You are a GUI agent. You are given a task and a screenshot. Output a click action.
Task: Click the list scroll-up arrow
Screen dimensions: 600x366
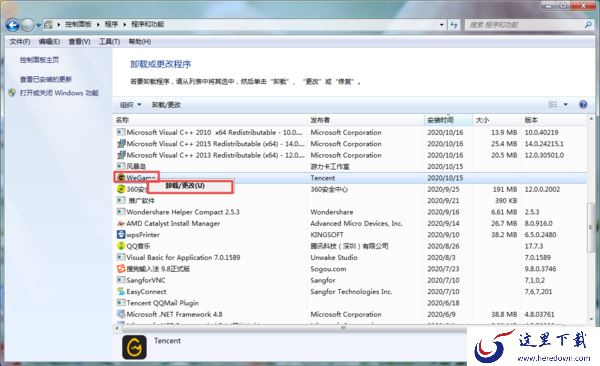(591, 119)
